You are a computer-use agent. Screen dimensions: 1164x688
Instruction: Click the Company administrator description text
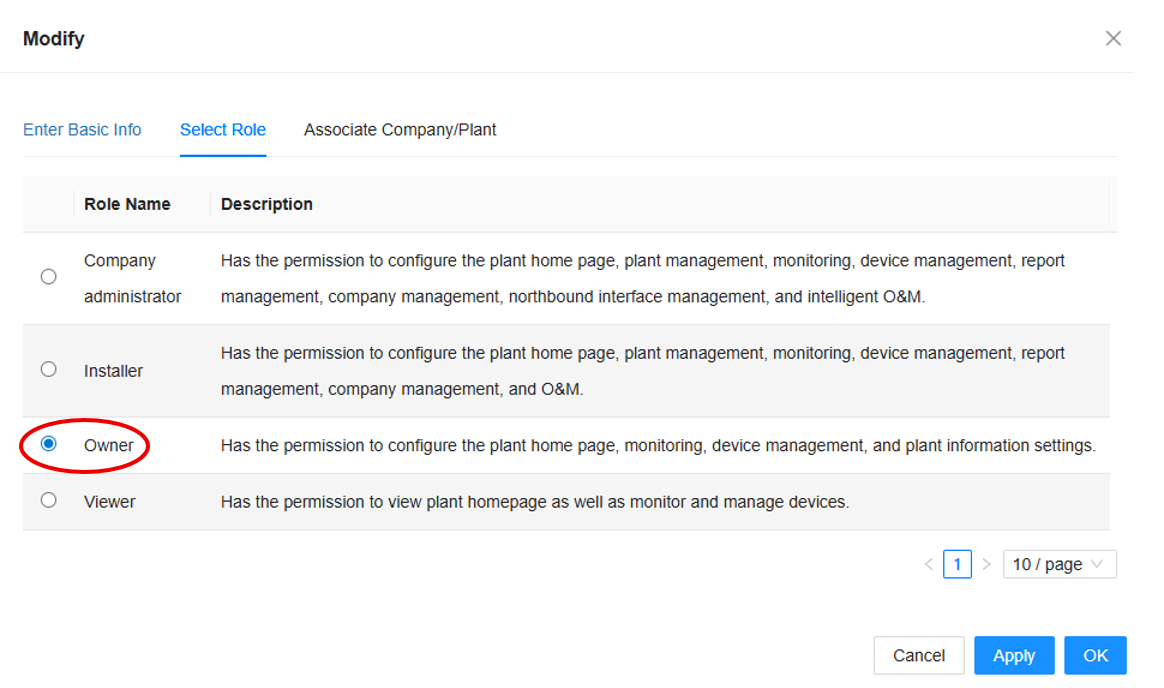click(642, 278)
